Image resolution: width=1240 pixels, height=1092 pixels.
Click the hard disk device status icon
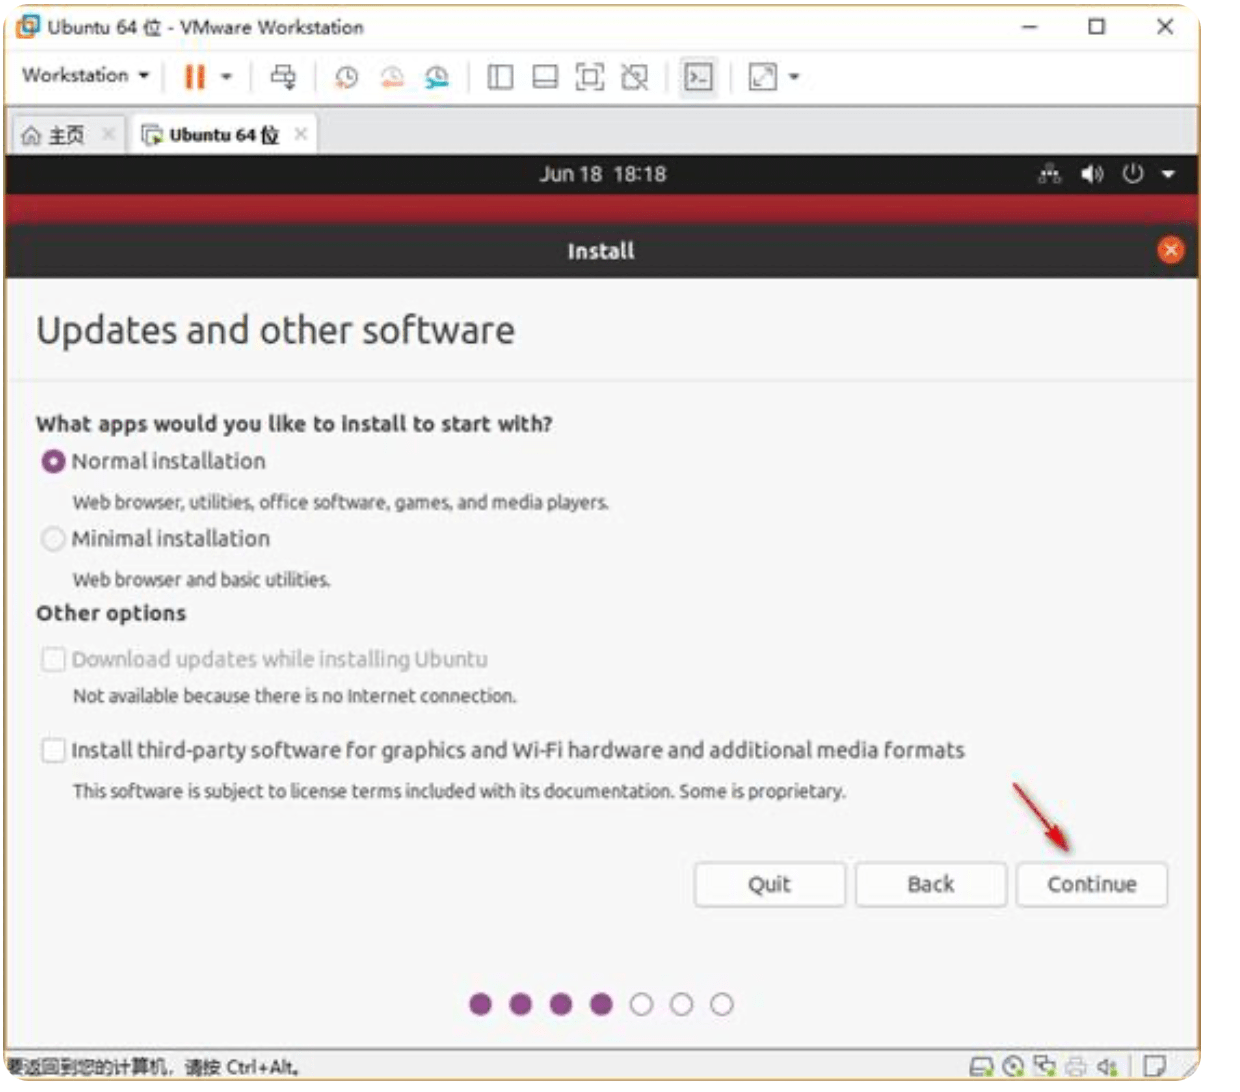pyautogui.click(x=981, y=1066)
